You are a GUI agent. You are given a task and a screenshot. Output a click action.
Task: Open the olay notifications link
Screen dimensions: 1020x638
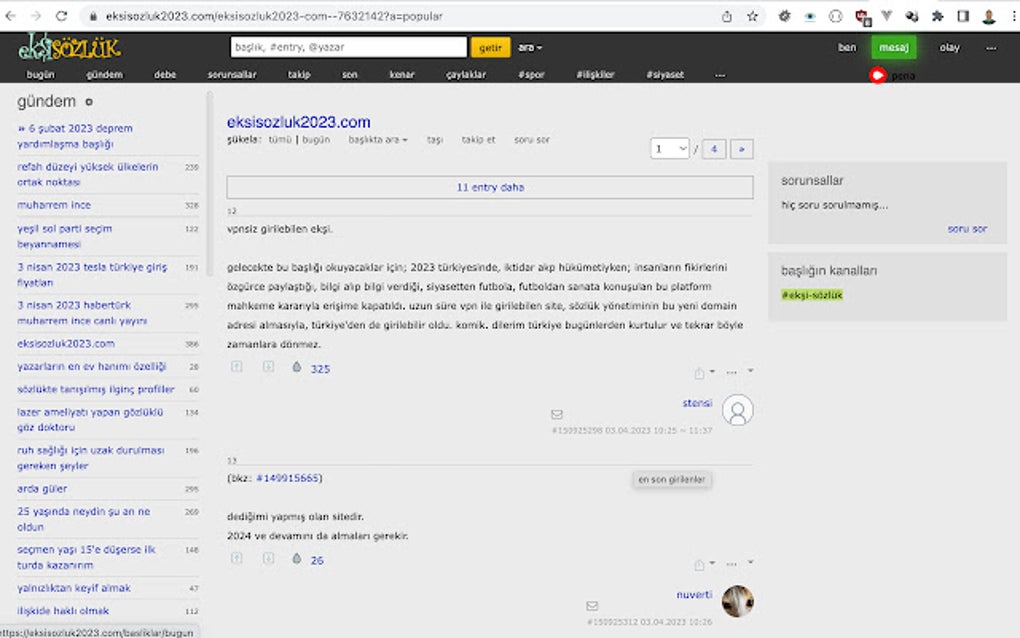[x=949, y=47]
